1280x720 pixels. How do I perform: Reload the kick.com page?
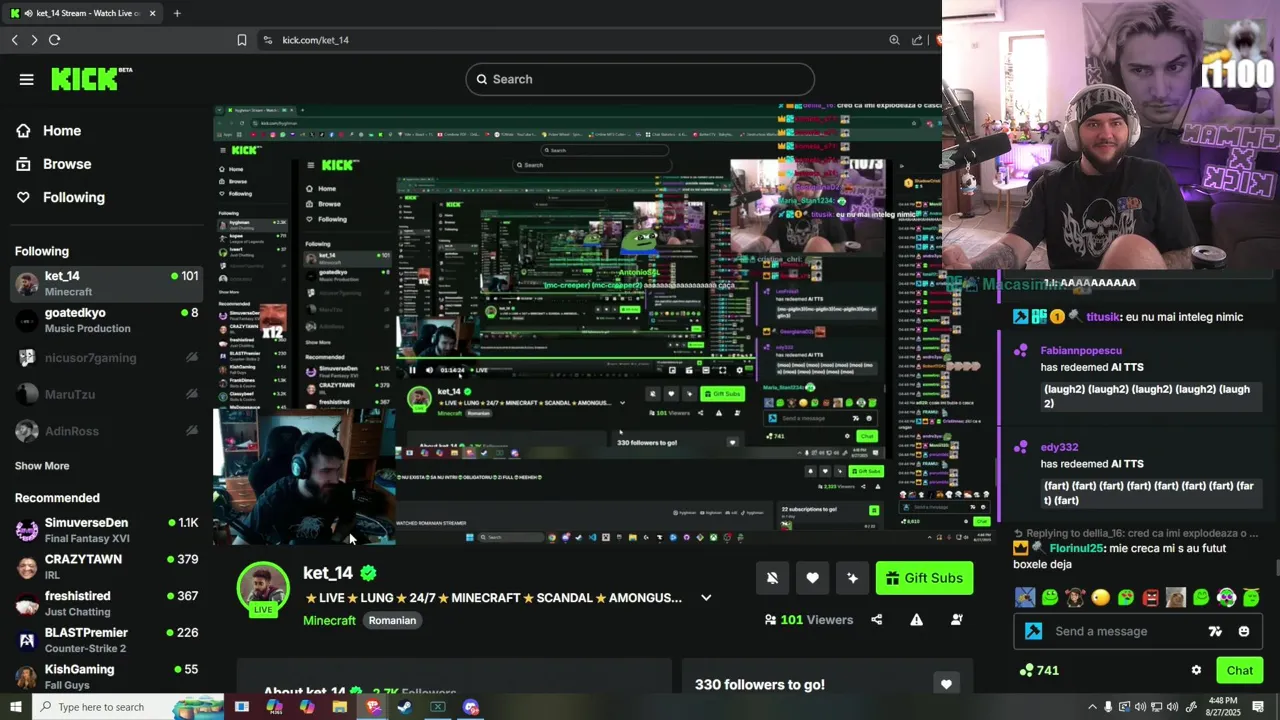[55, 40]
